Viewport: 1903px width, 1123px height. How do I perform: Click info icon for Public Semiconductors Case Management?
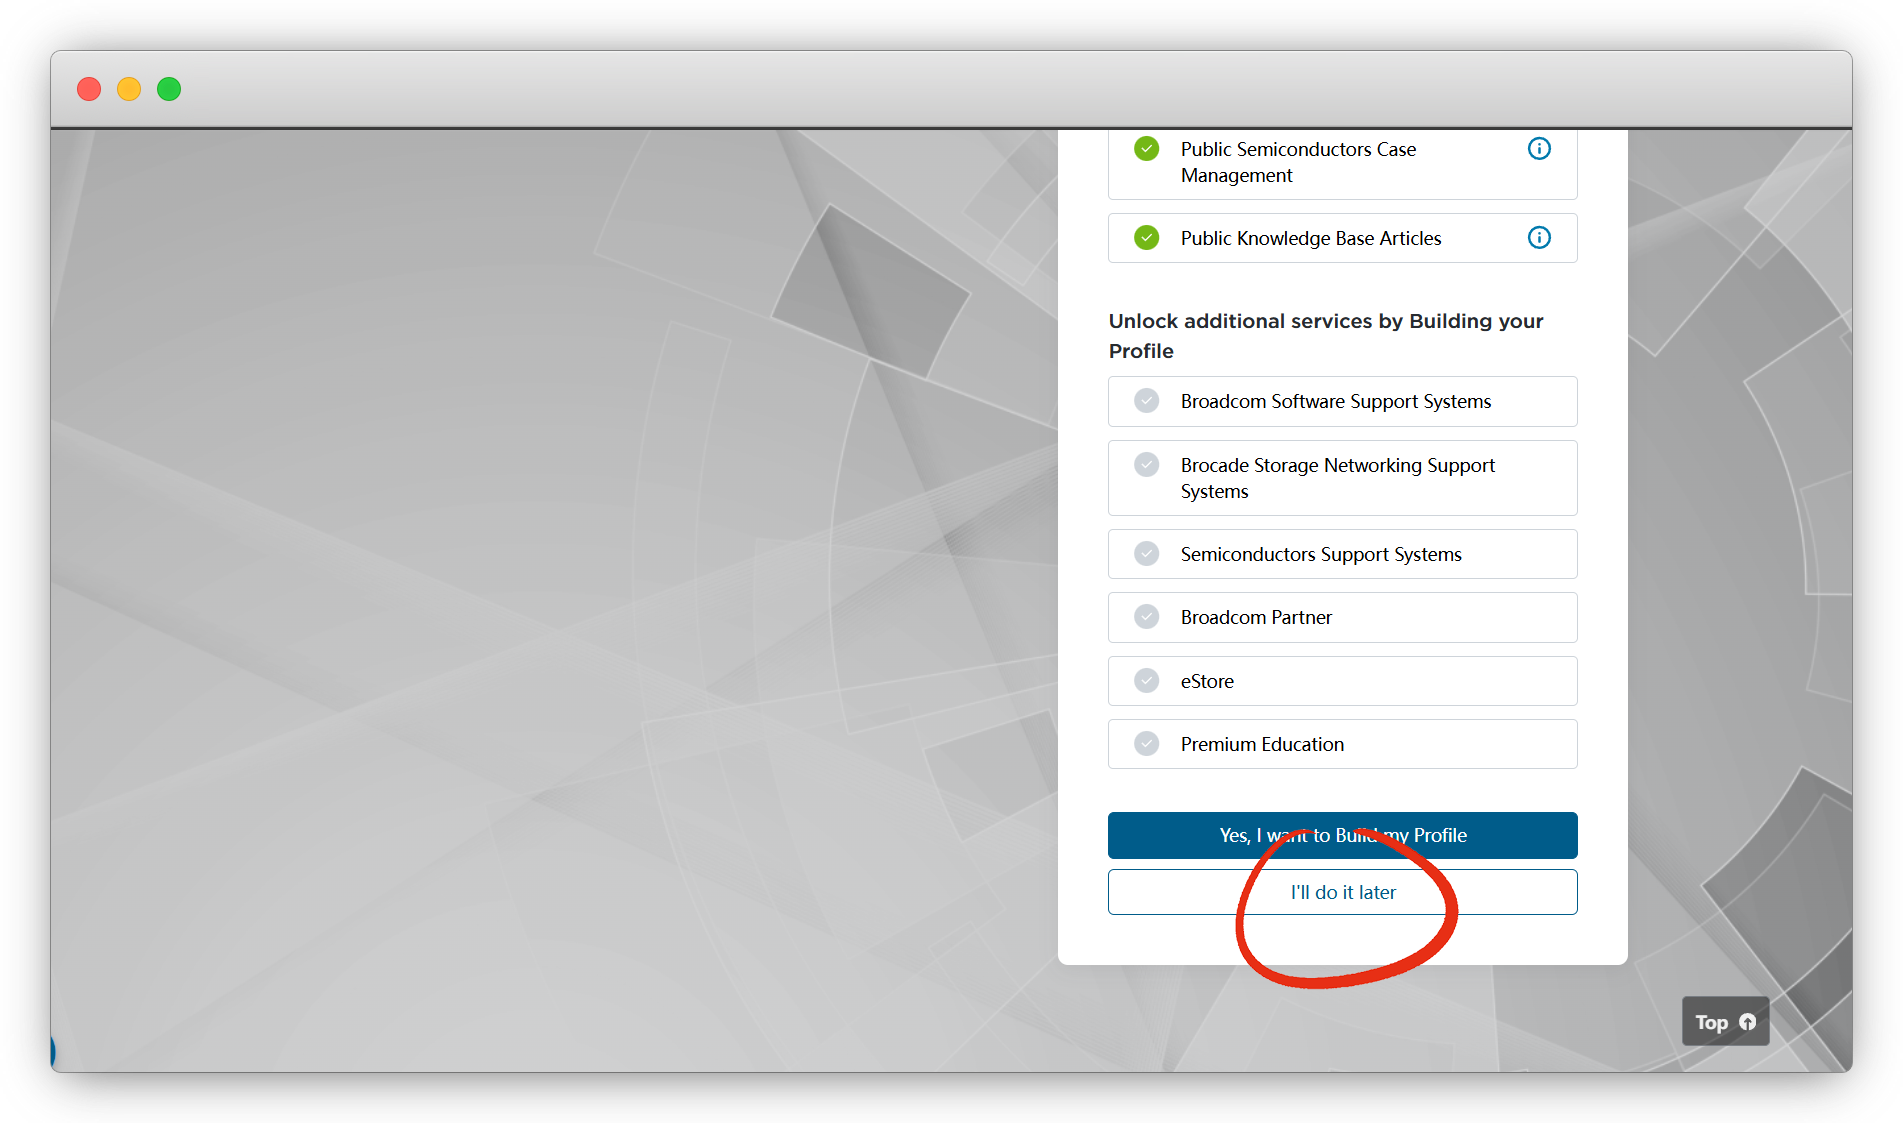[x=1539, y=149]
